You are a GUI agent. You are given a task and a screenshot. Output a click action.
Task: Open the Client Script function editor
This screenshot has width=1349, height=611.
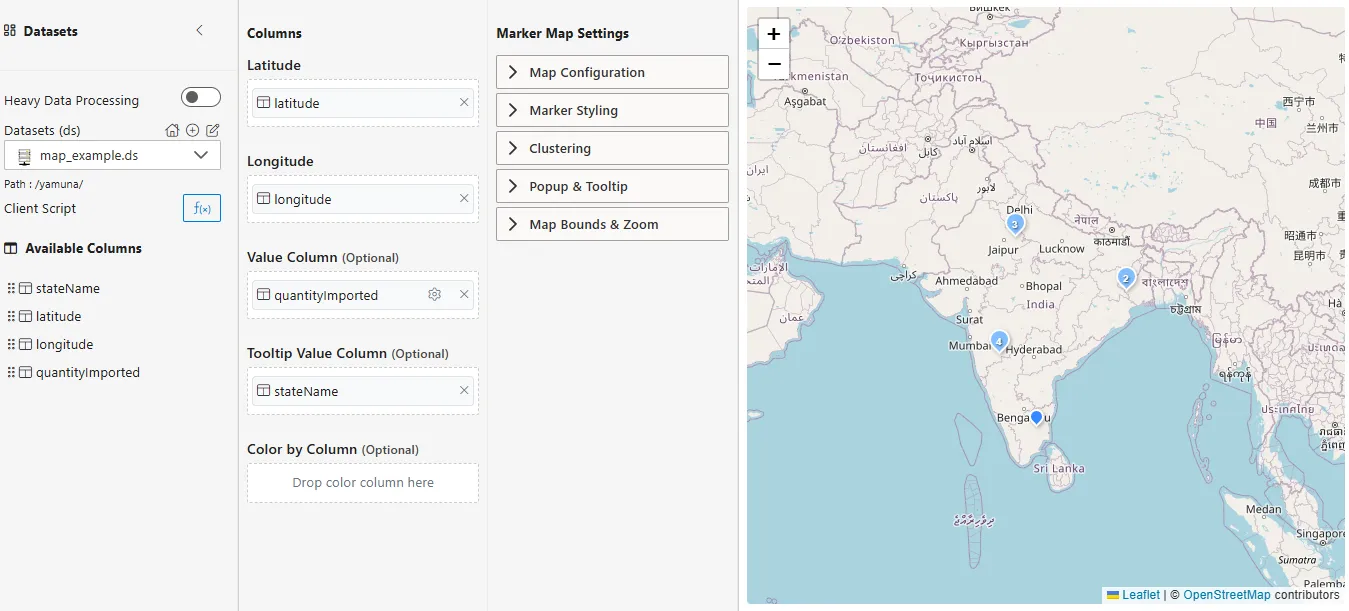tap(201, 208)
